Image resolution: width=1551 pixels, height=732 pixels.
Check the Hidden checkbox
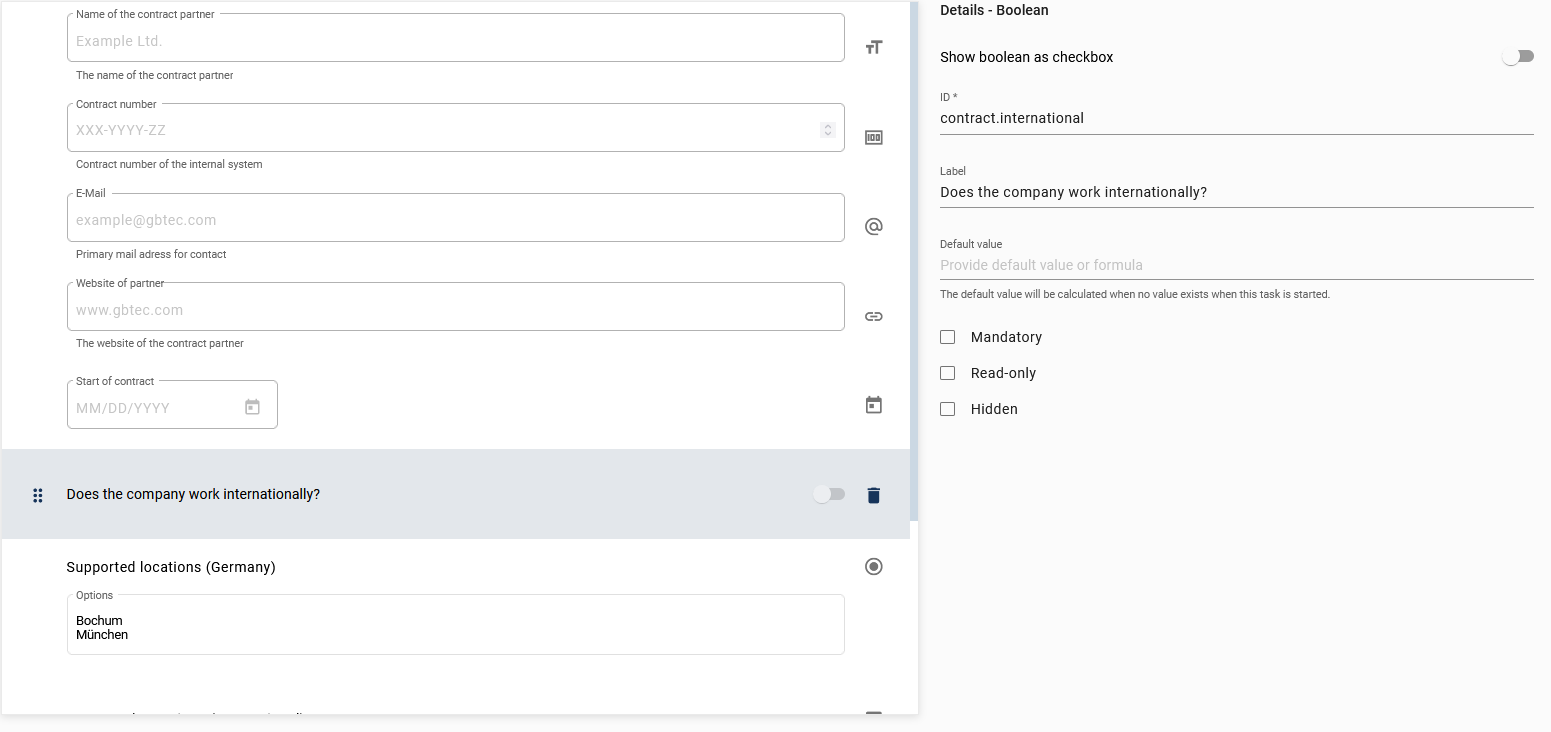[x=947, y=409]
